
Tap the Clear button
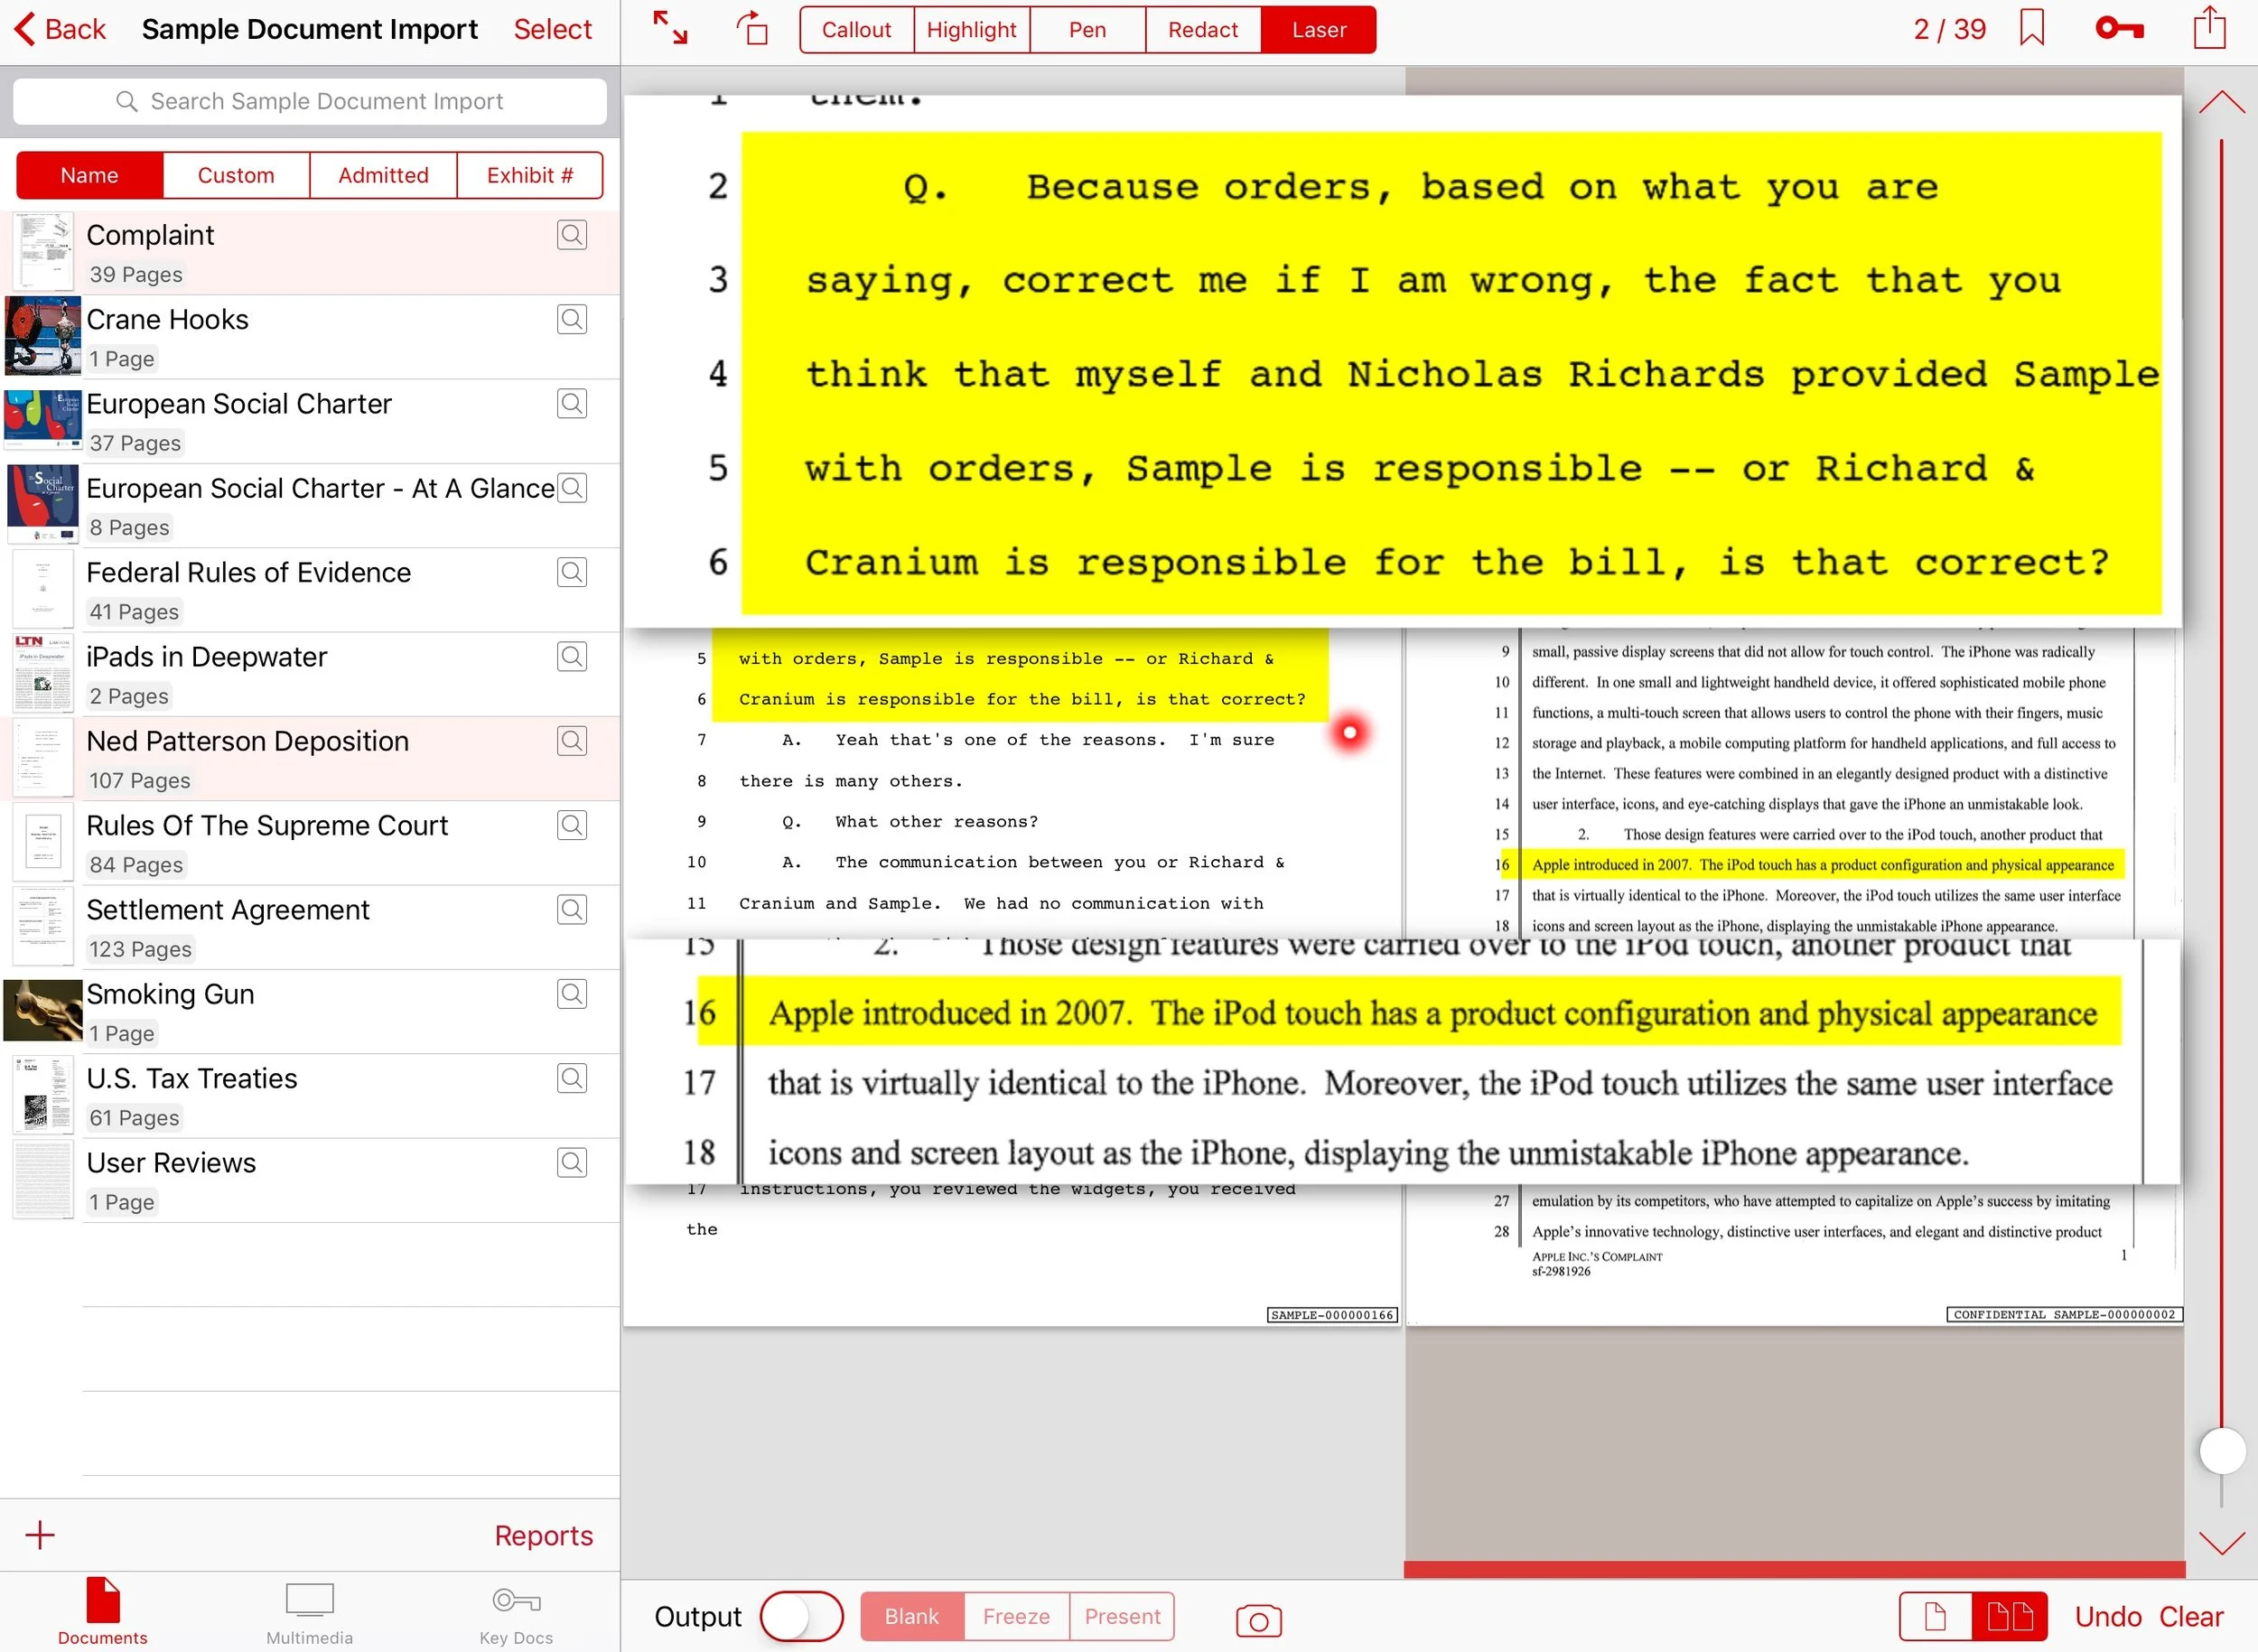click(2190, 1616)
